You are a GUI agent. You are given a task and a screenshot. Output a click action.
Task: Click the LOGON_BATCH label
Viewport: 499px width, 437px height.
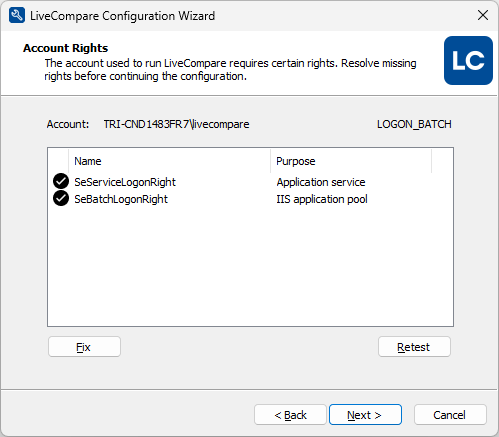[414, 124]
